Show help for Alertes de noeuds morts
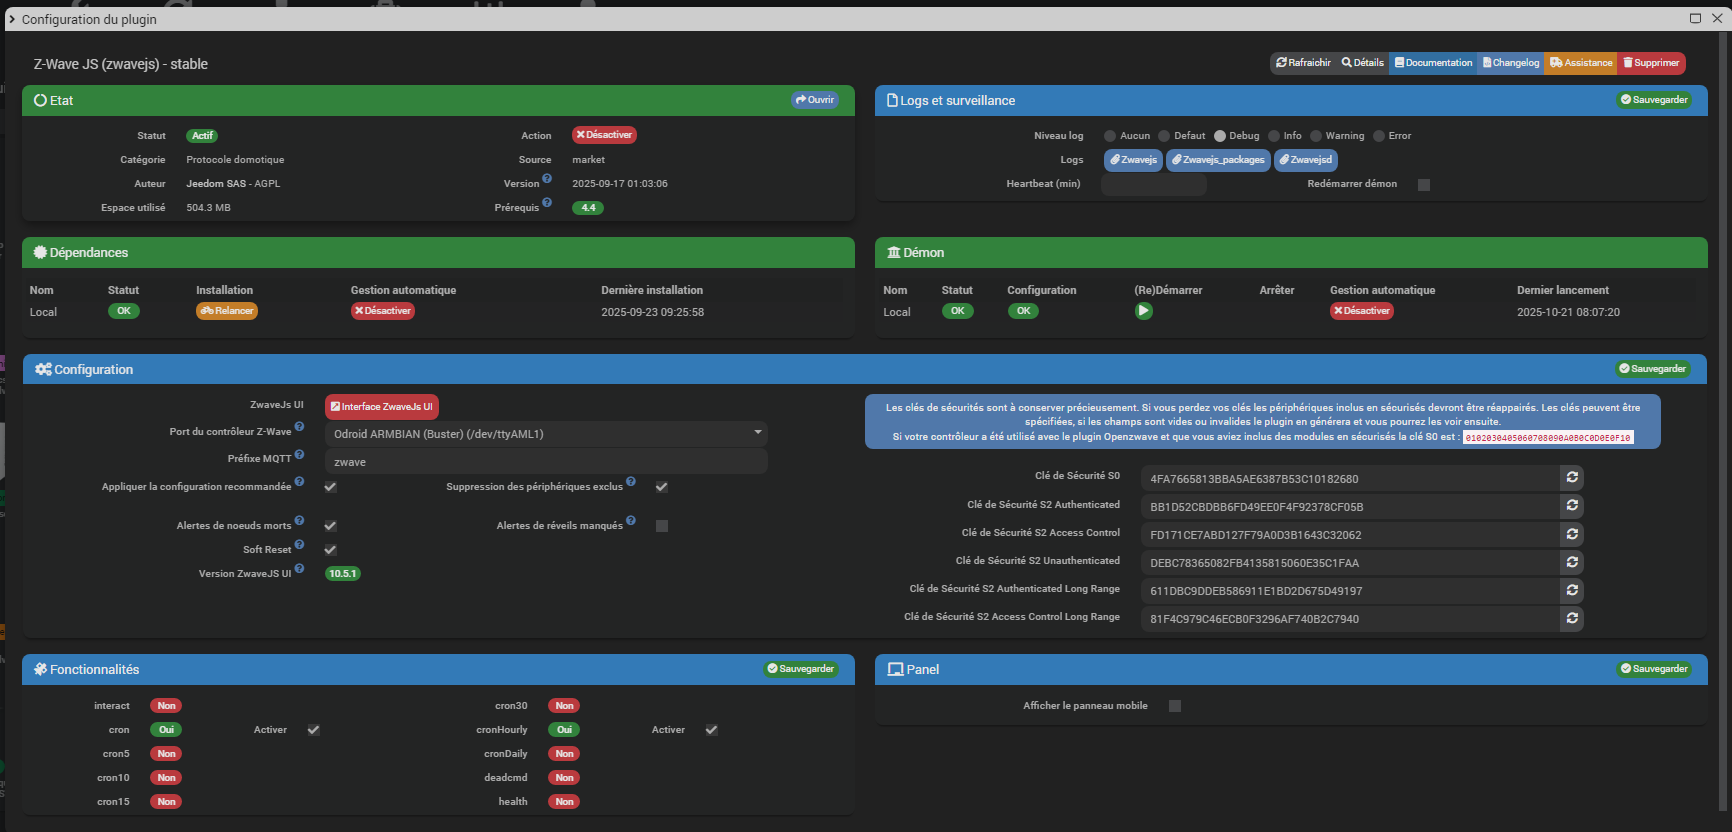 pos(299,521)
